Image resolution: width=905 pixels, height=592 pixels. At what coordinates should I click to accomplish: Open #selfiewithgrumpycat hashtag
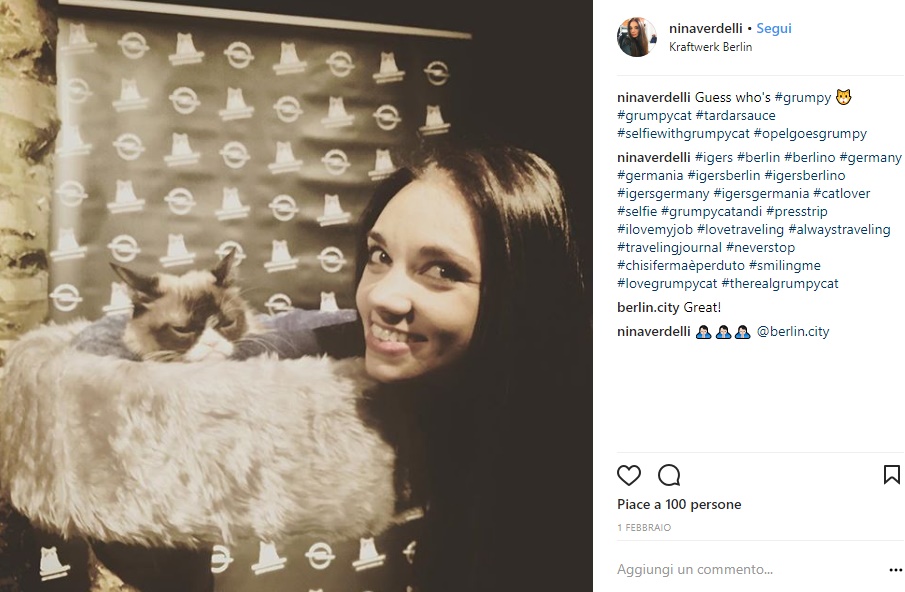pyautogui.click(x=683, y=133)
